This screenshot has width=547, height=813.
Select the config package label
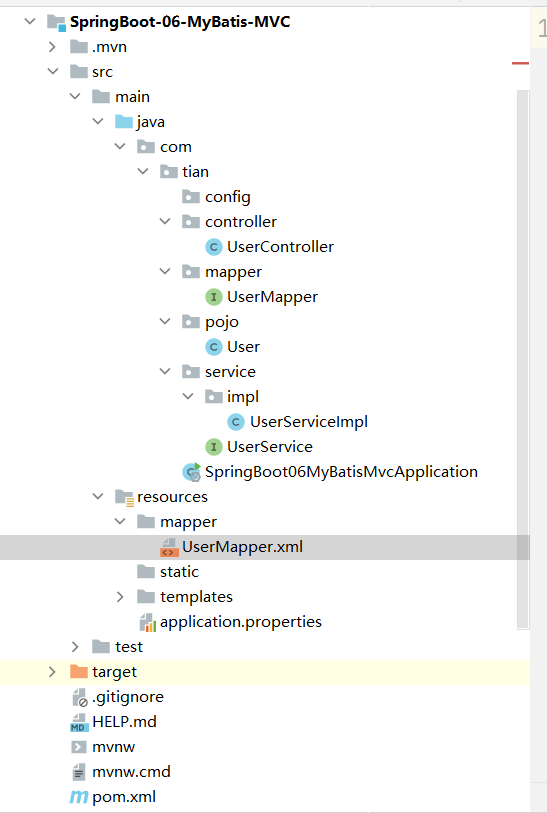tap(228, 198)
